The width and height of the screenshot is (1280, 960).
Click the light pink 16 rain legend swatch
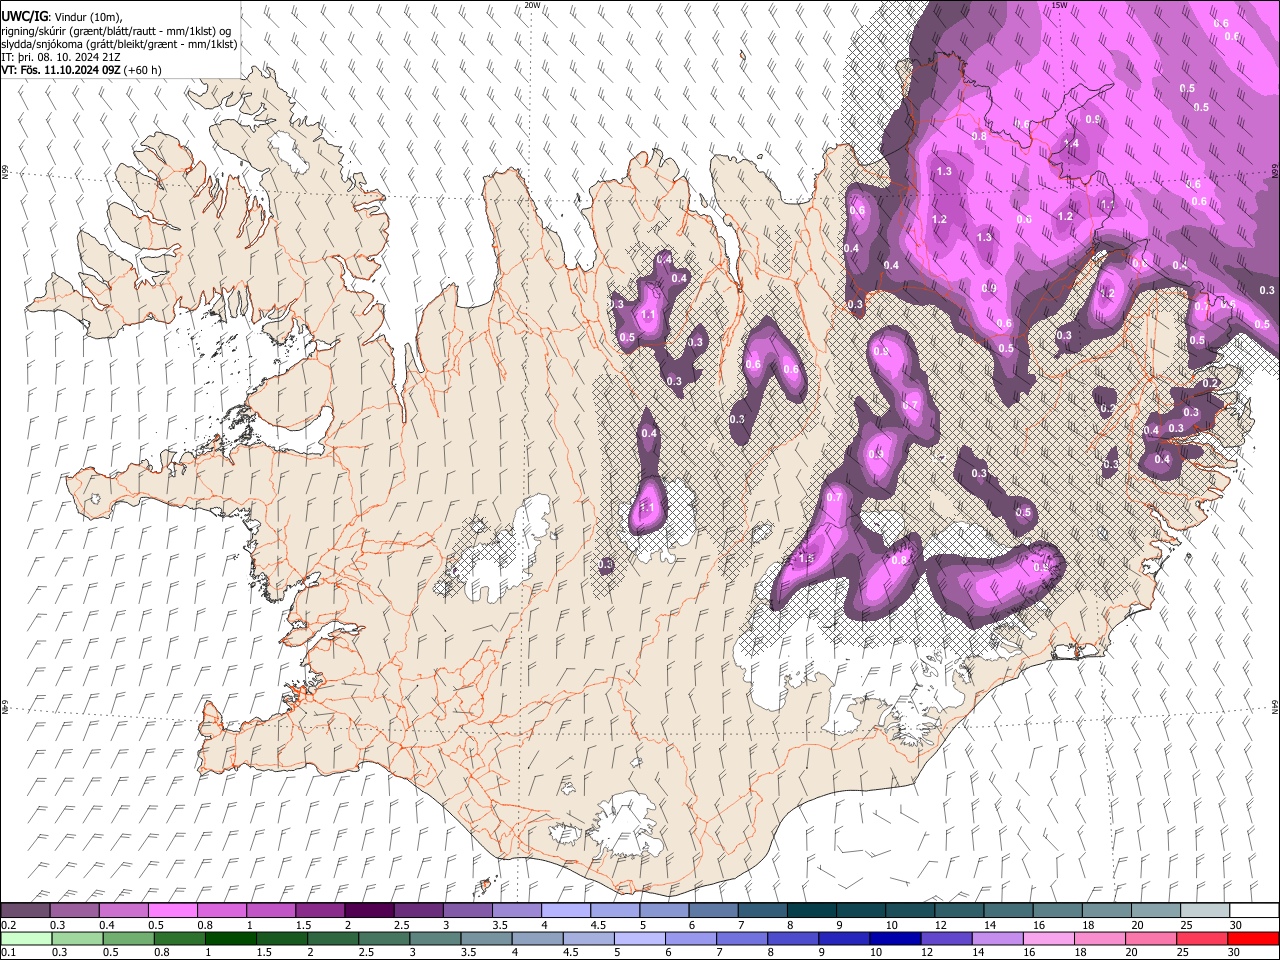(1049, 938)
